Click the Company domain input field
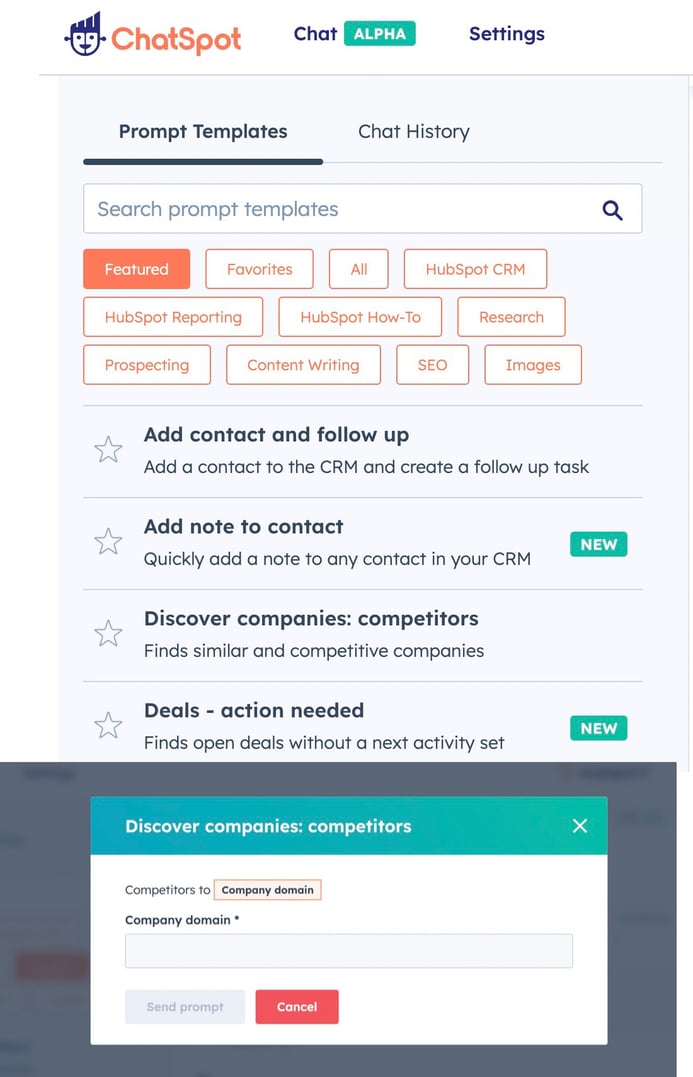The image size is (693, 1077). pyautogui.click(x=348, y=950)
